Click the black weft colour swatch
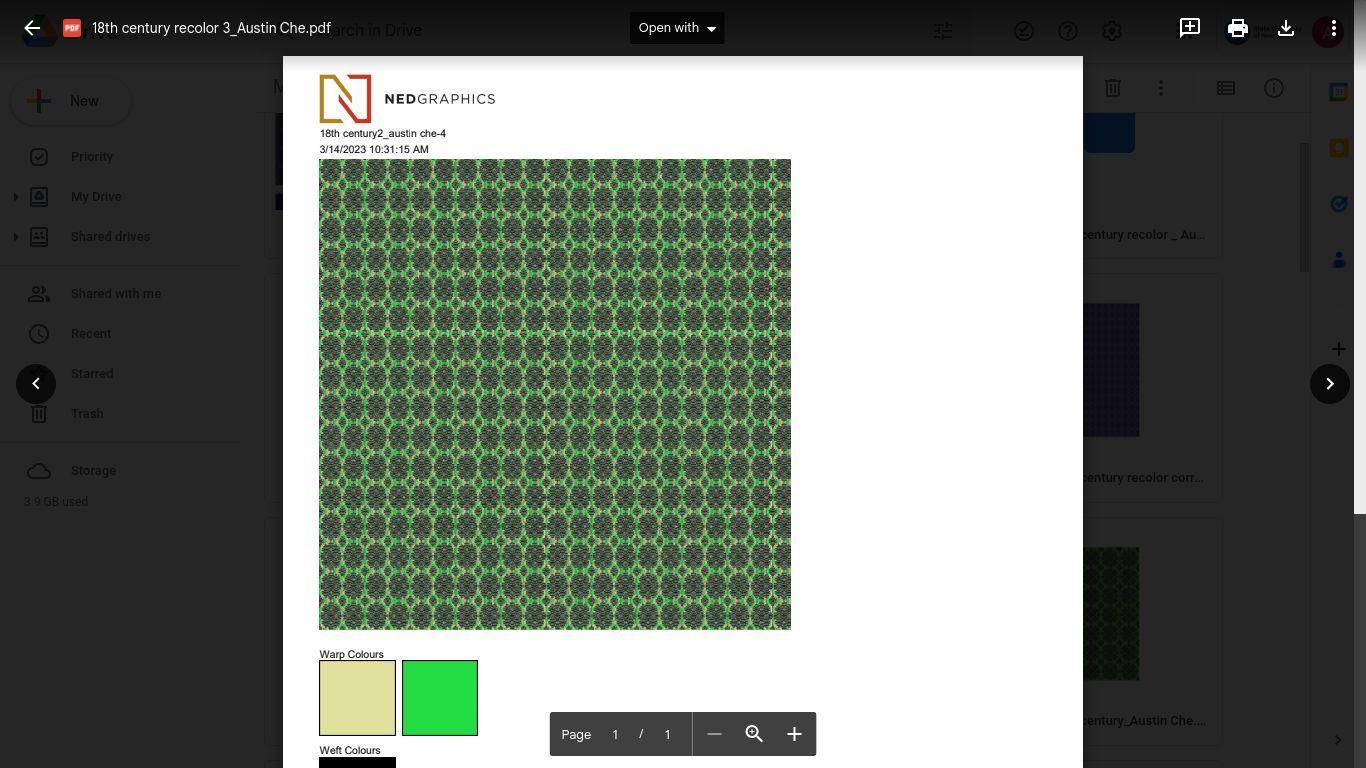The height and width of the screenshot is (768, 1366). click(x=357, y=763)
